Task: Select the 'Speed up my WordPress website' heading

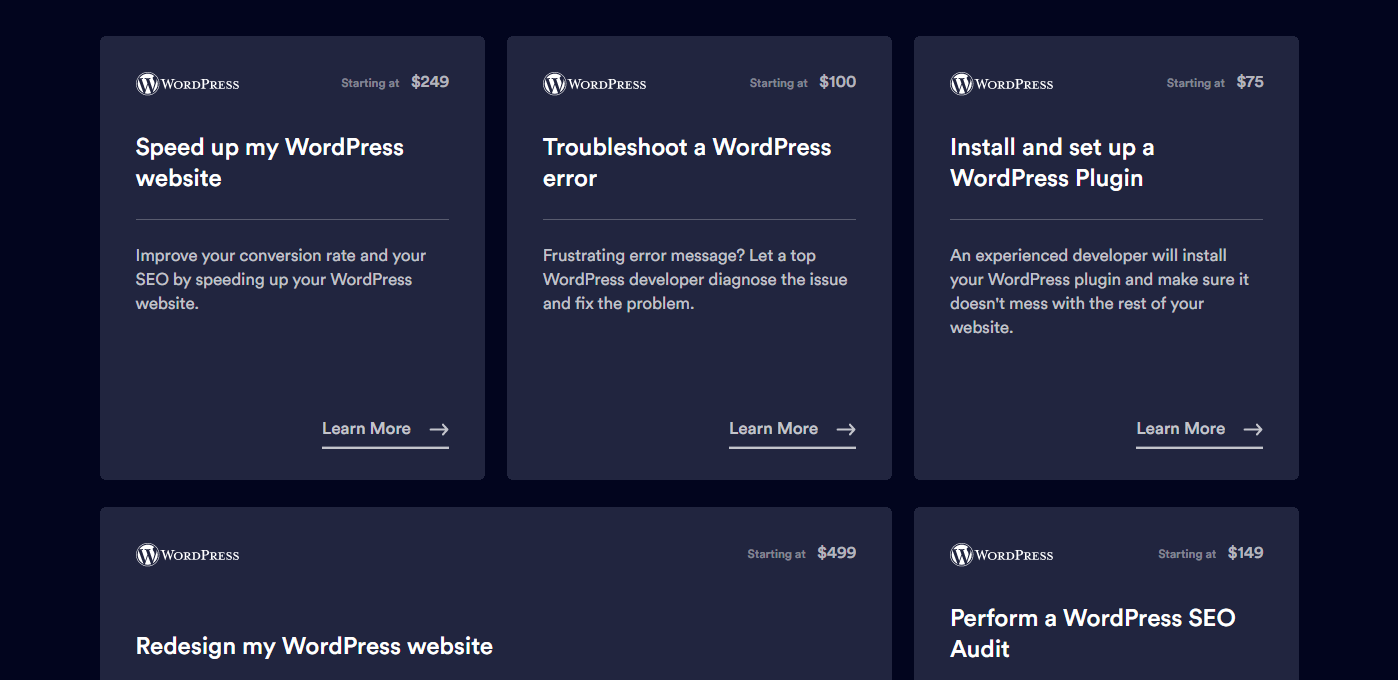Action: coord(270,163)
